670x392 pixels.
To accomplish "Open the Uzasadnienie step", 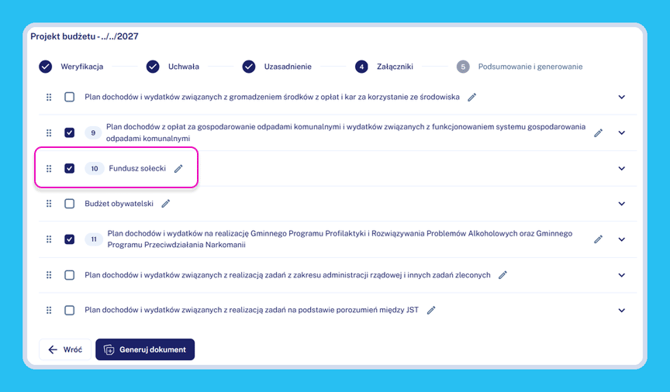I will click(277, 67).
